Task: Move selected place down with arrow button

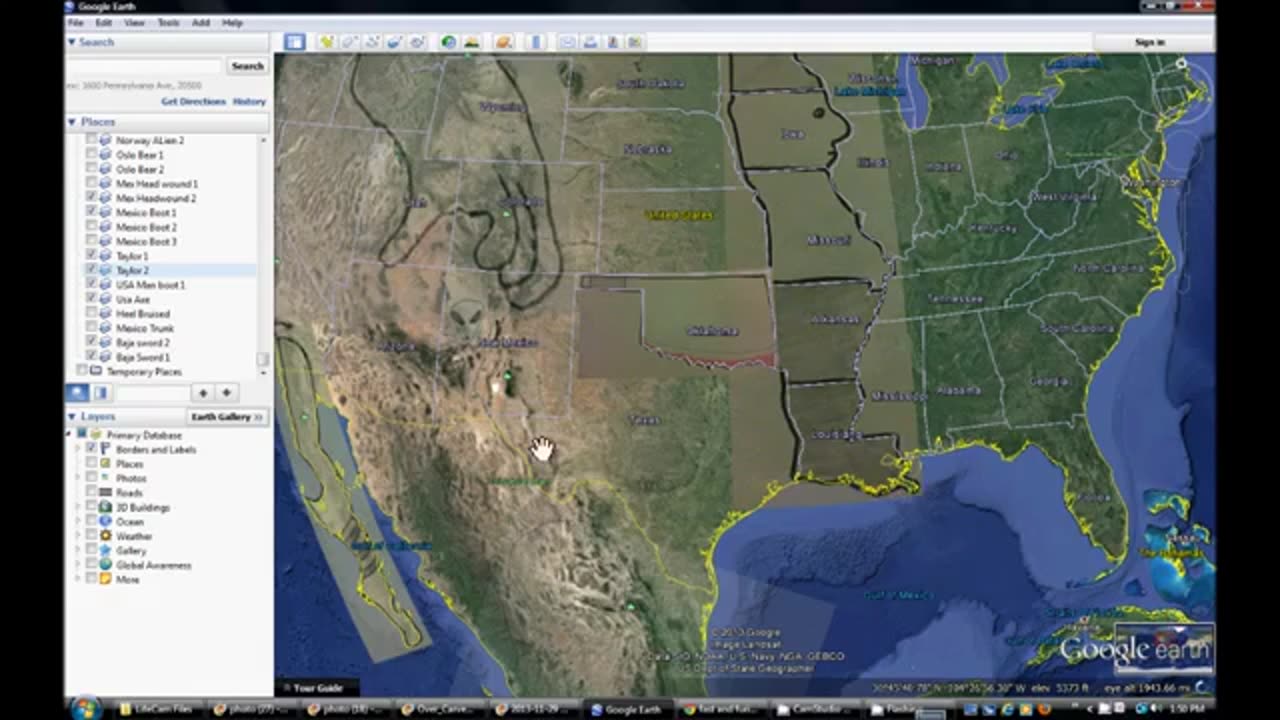Action: coord(226,393)
